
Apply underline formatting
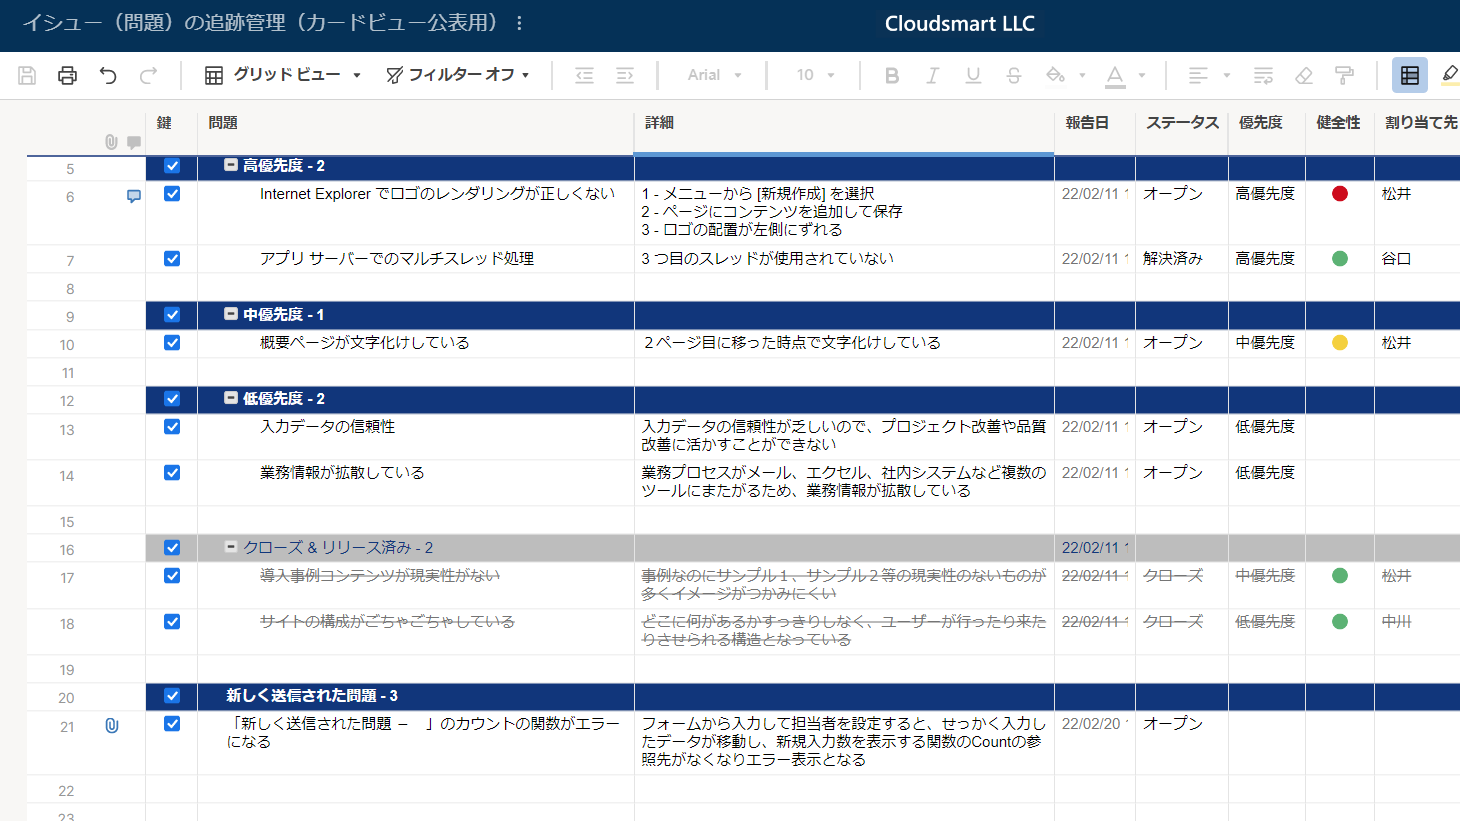tap(972, 74)
